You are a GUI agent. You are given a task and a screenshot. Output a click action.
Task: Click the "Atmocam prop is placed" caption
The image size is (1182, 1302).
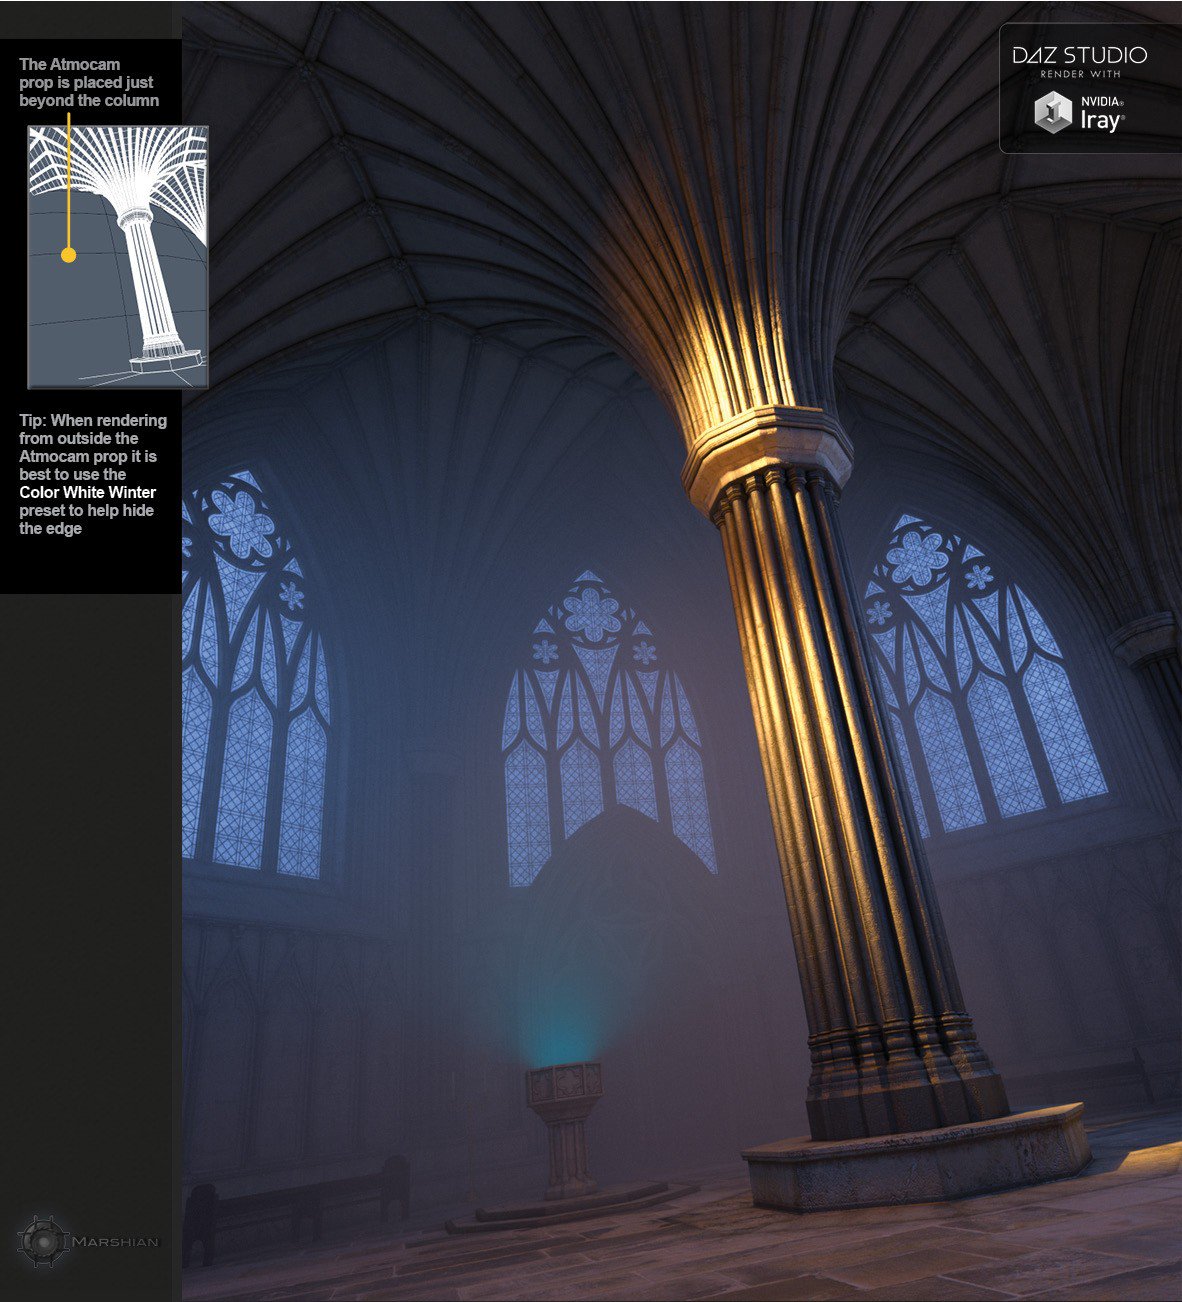click(88, 82)
